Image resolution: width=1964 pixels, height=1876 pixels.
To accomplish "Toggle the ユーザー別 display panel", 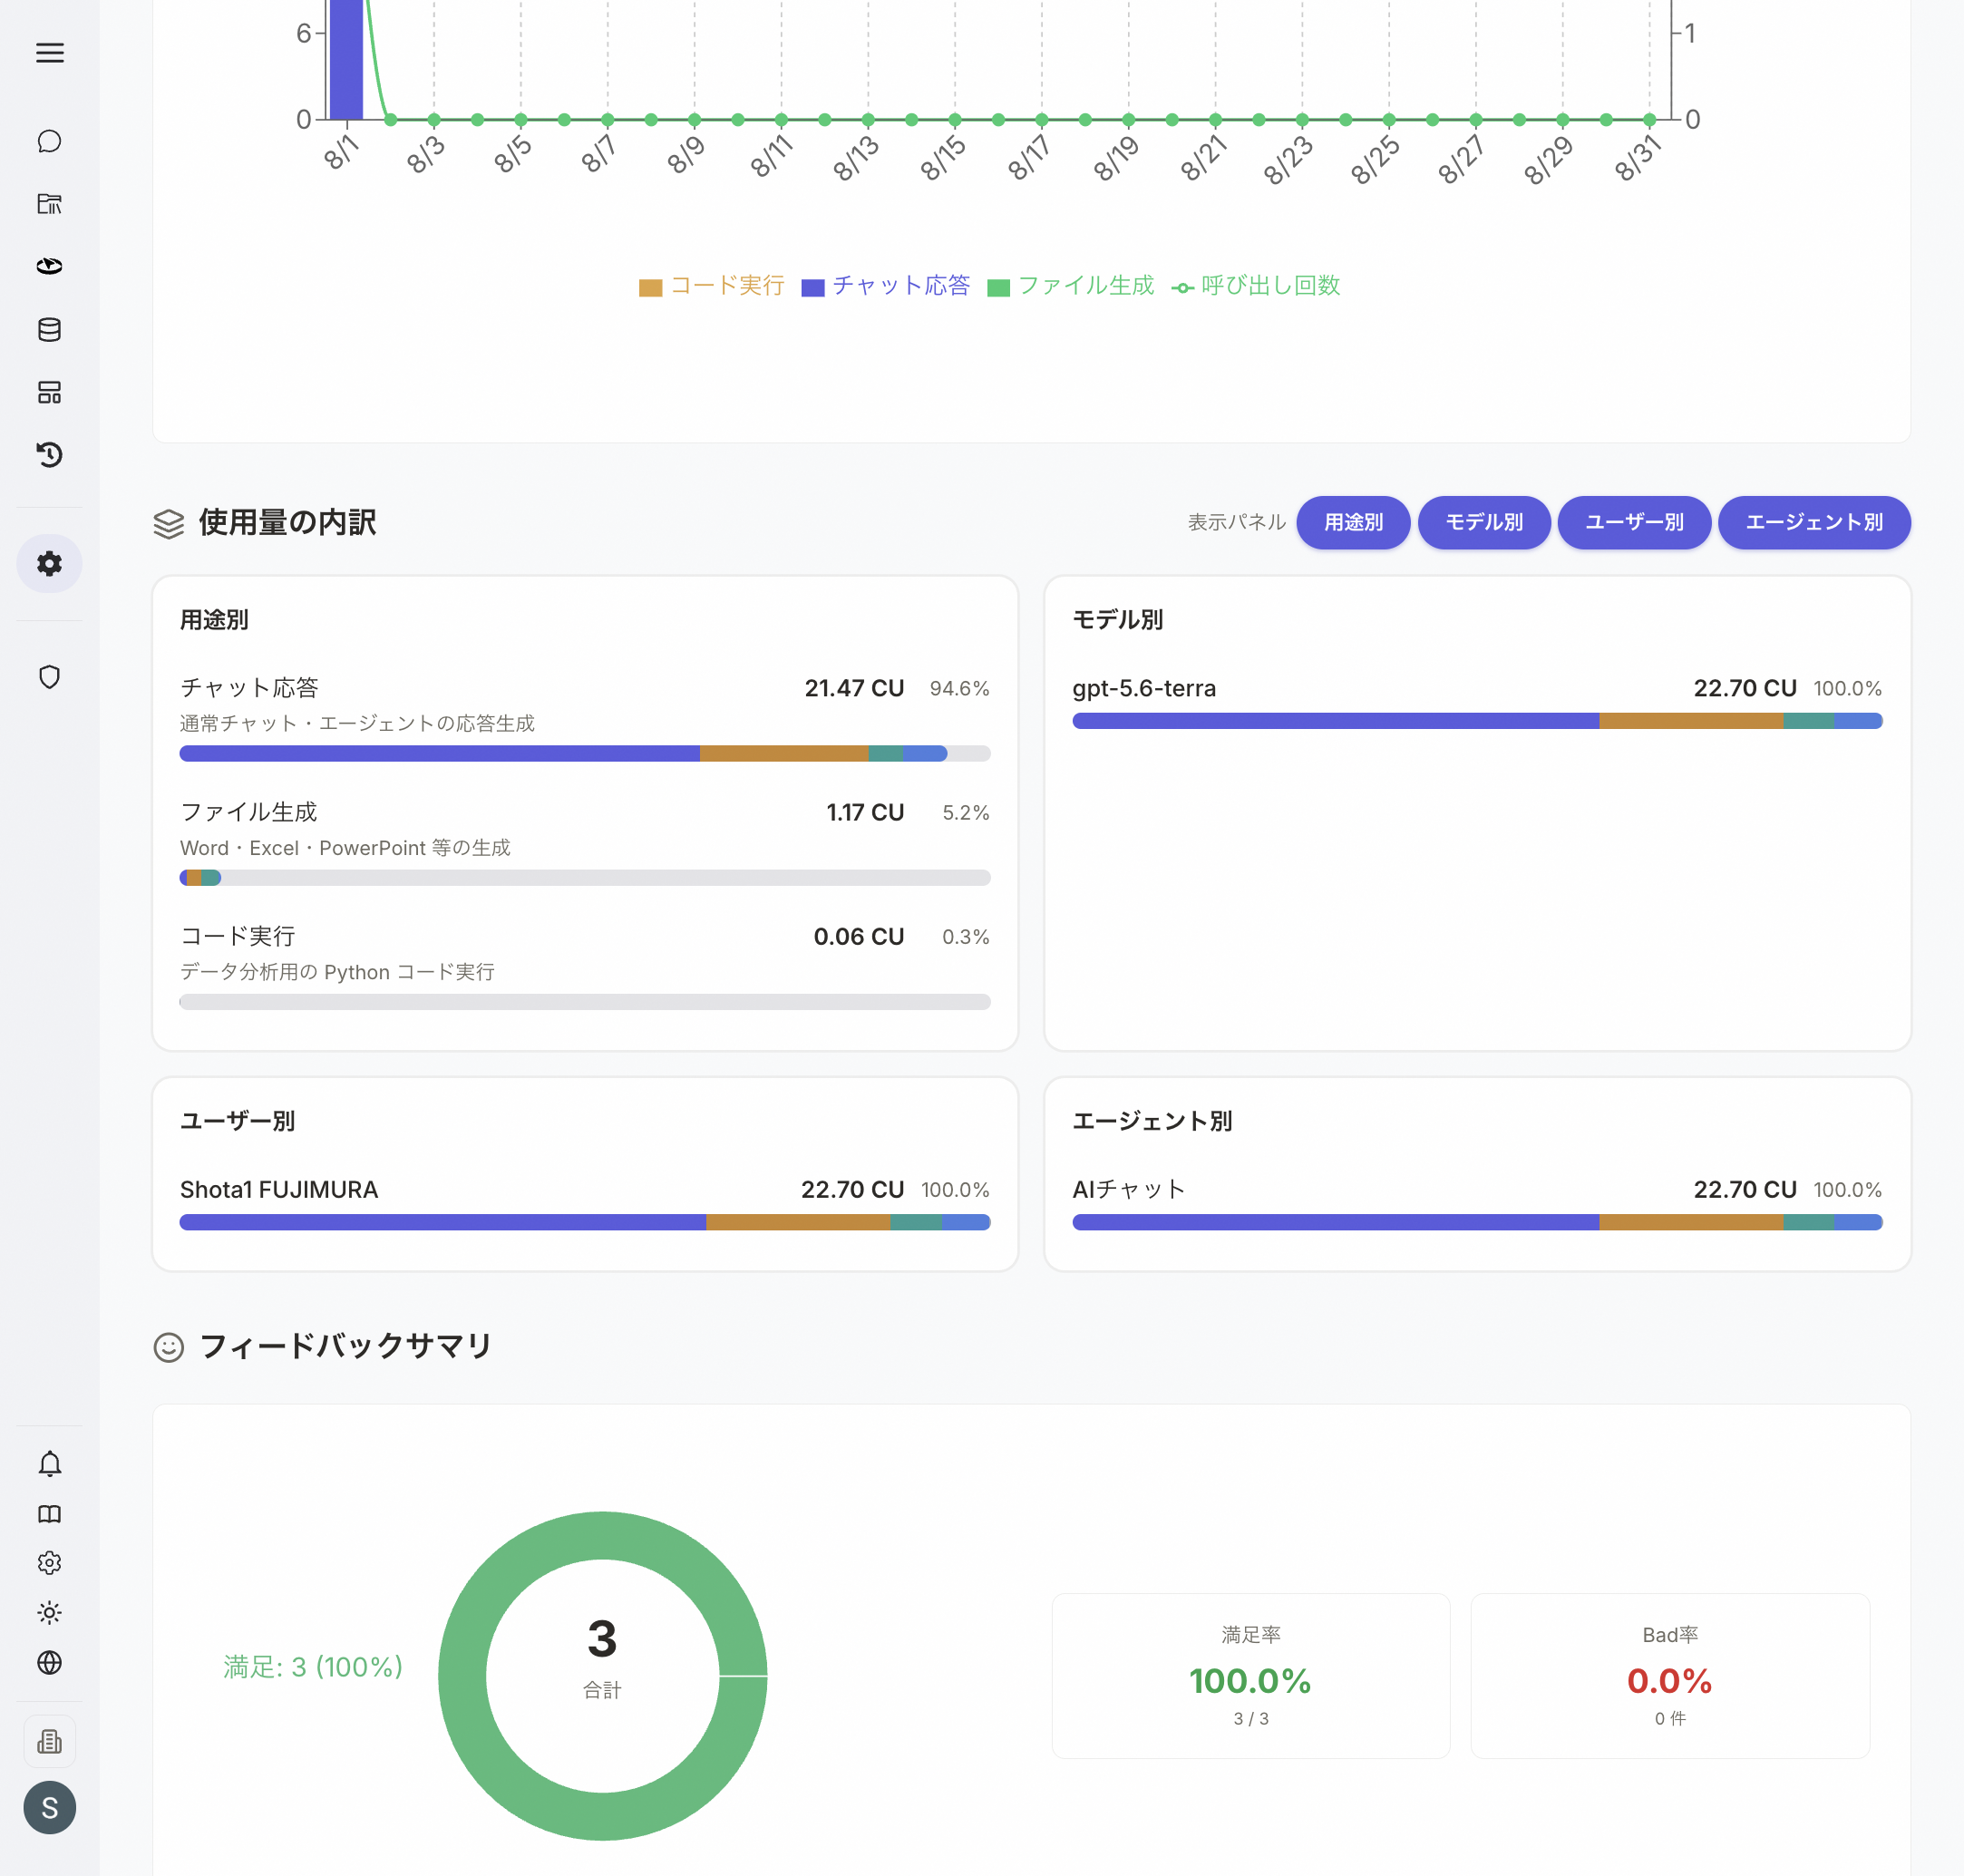I will (x=1634, y=522).
